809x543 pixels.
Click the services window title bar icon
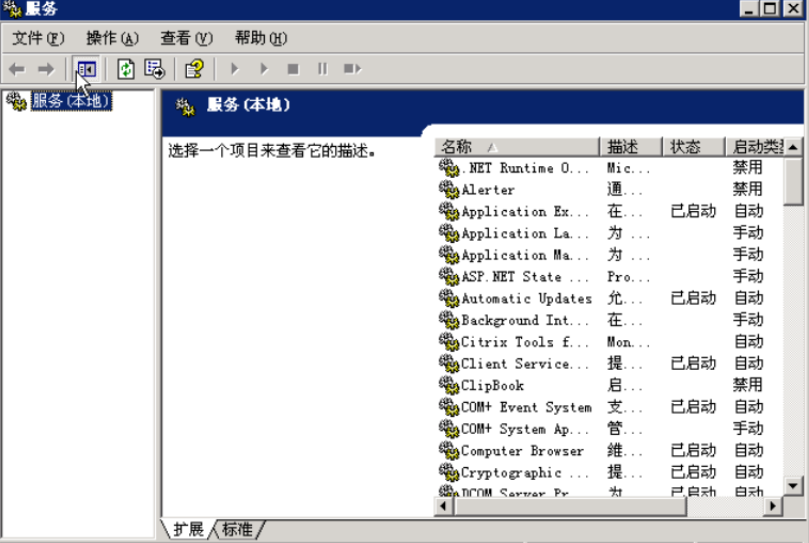click(12, 9)
